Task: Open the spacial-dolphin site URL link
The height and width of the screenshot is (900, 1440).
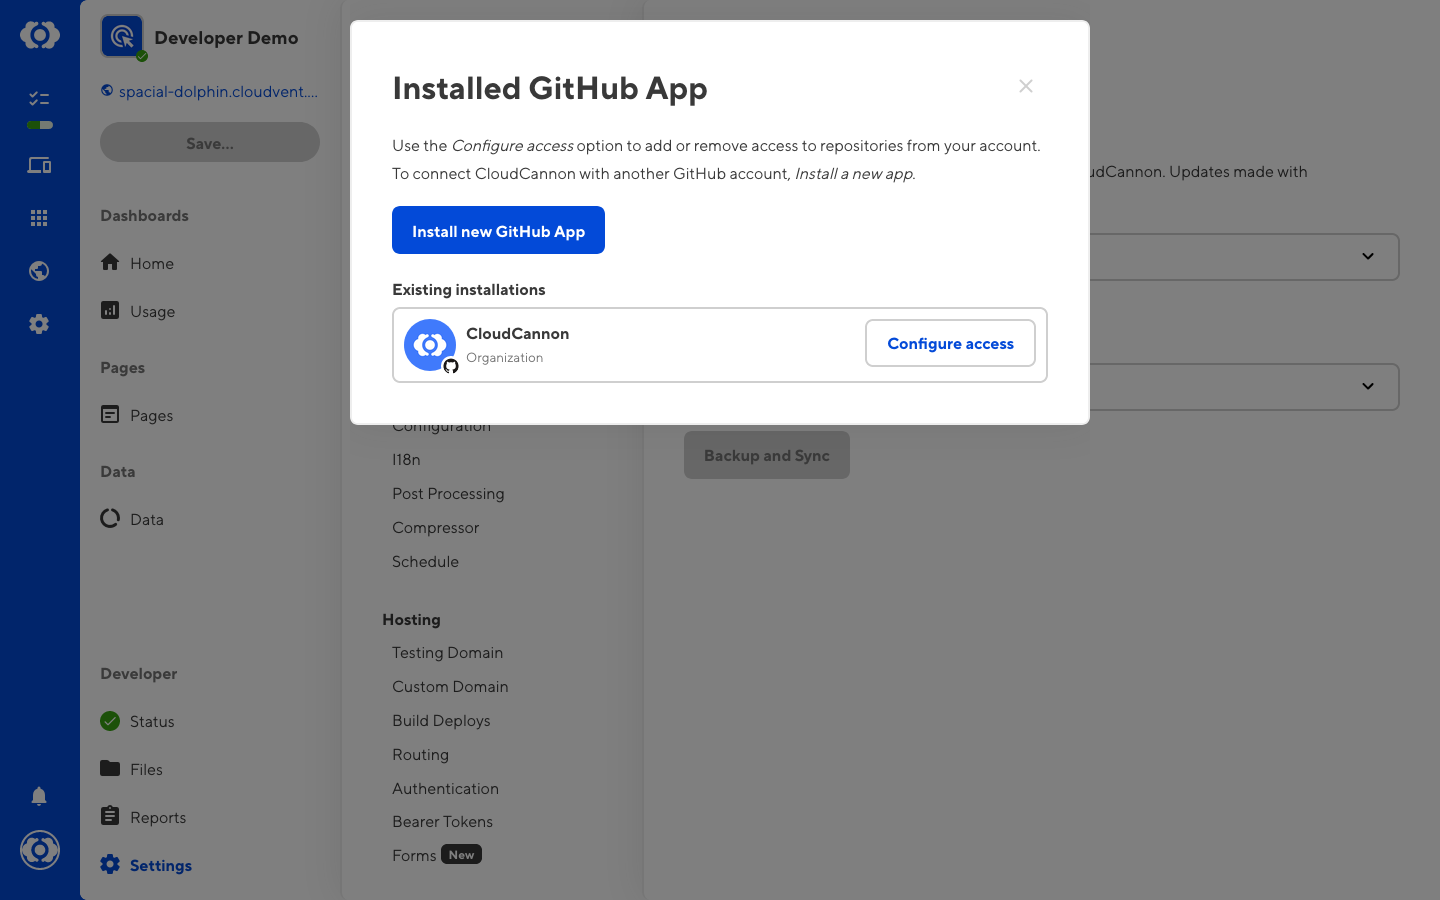Action: pyautogui.click(x=217, y=92)
